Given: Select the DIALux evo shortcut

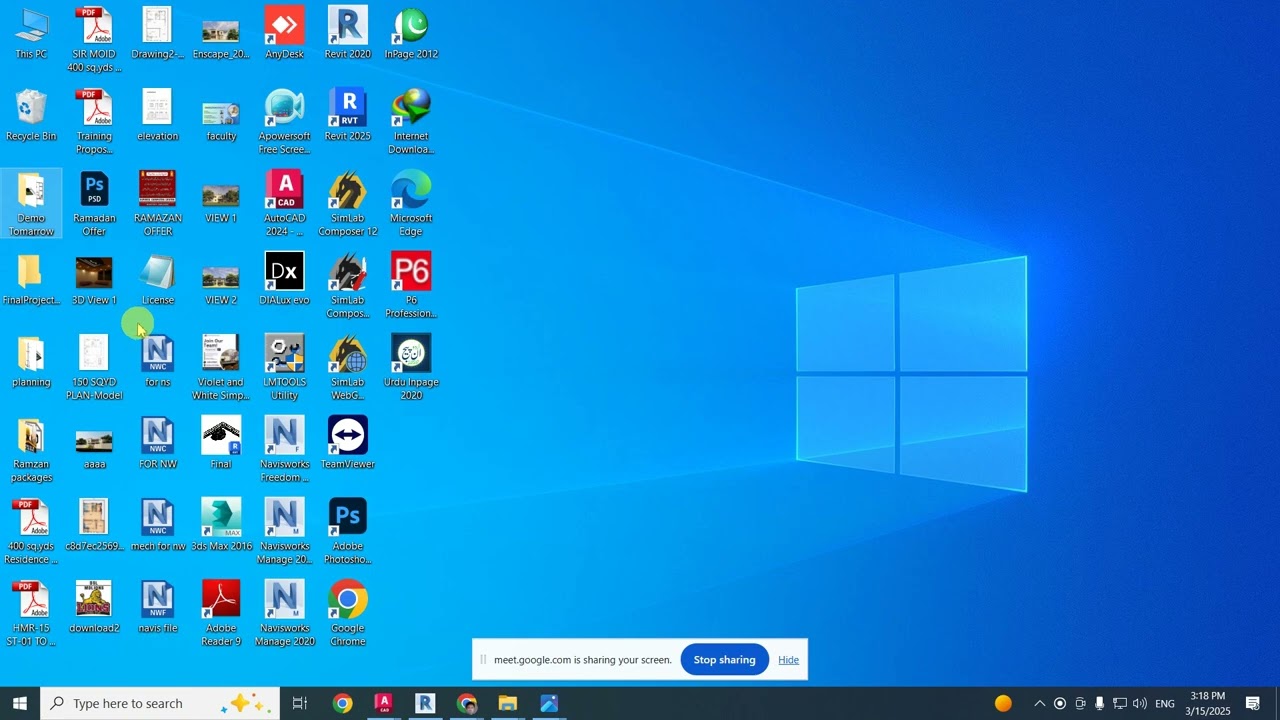Looking at the screenshot, I should [x=284, y=280].
